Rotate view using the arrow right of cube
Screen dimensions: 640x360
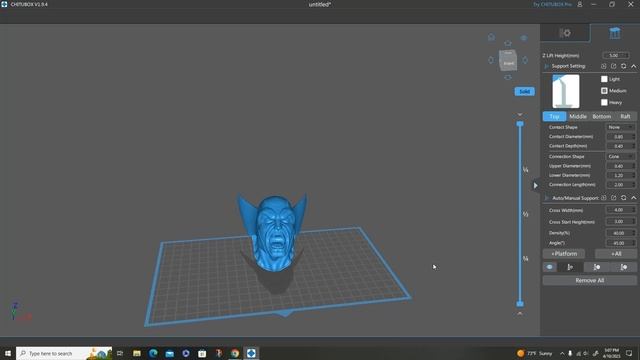tap(525, 60)
